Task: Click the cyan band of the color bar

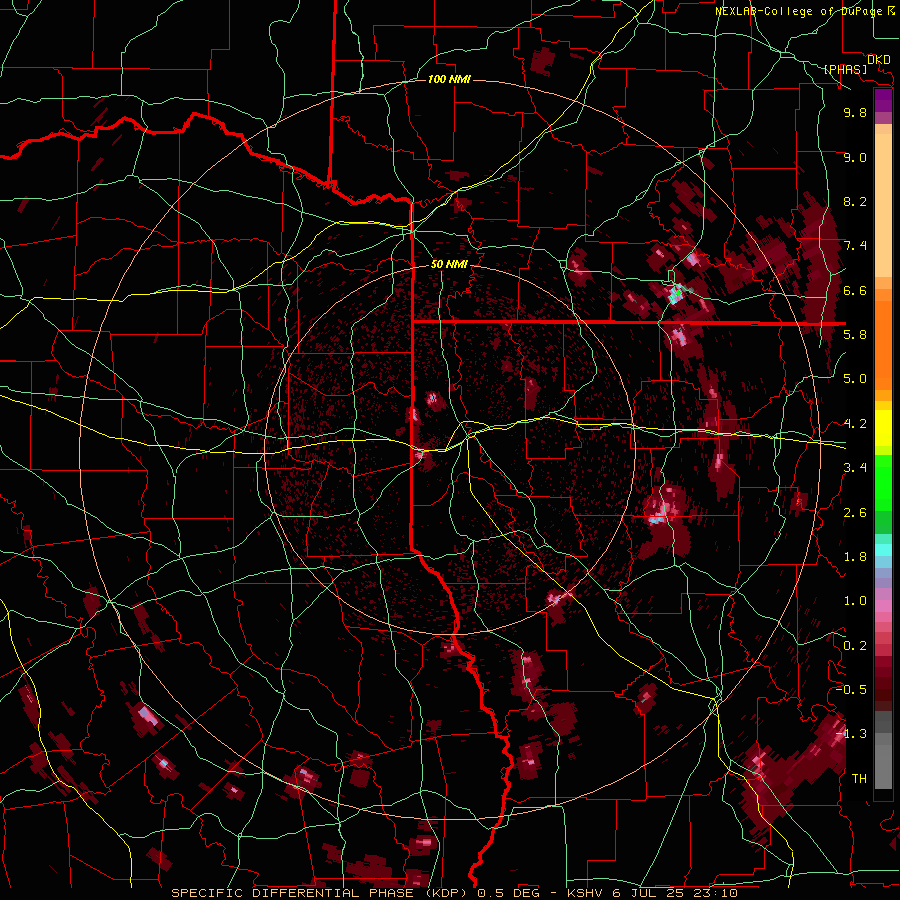Action: tap(883, 549)
